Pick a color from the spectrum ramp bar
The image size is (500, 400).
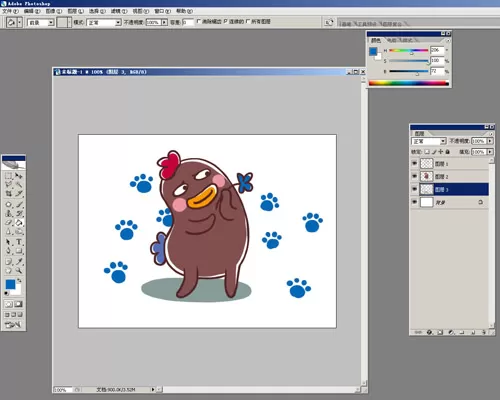coord(409,83)
